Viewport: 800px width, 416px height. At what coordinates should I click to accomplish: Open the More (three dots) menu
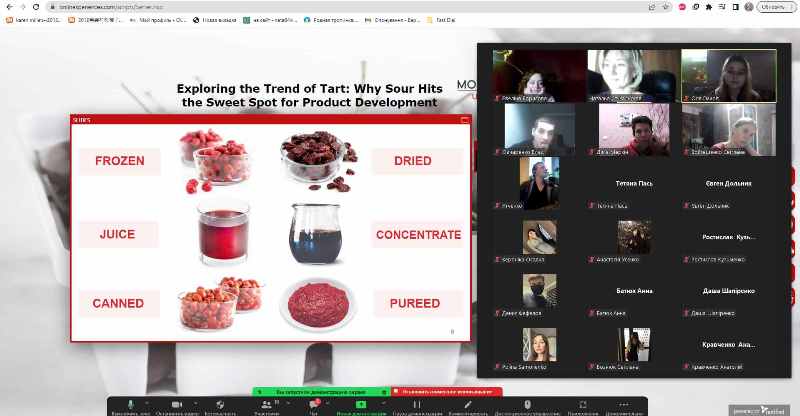(x=623, y=405)
